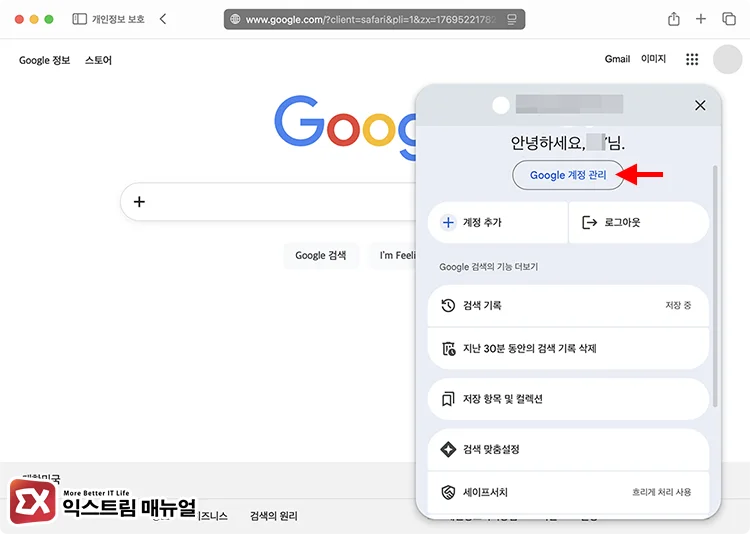Open the Share icon in Safari toolbar

tap(673, 19)
